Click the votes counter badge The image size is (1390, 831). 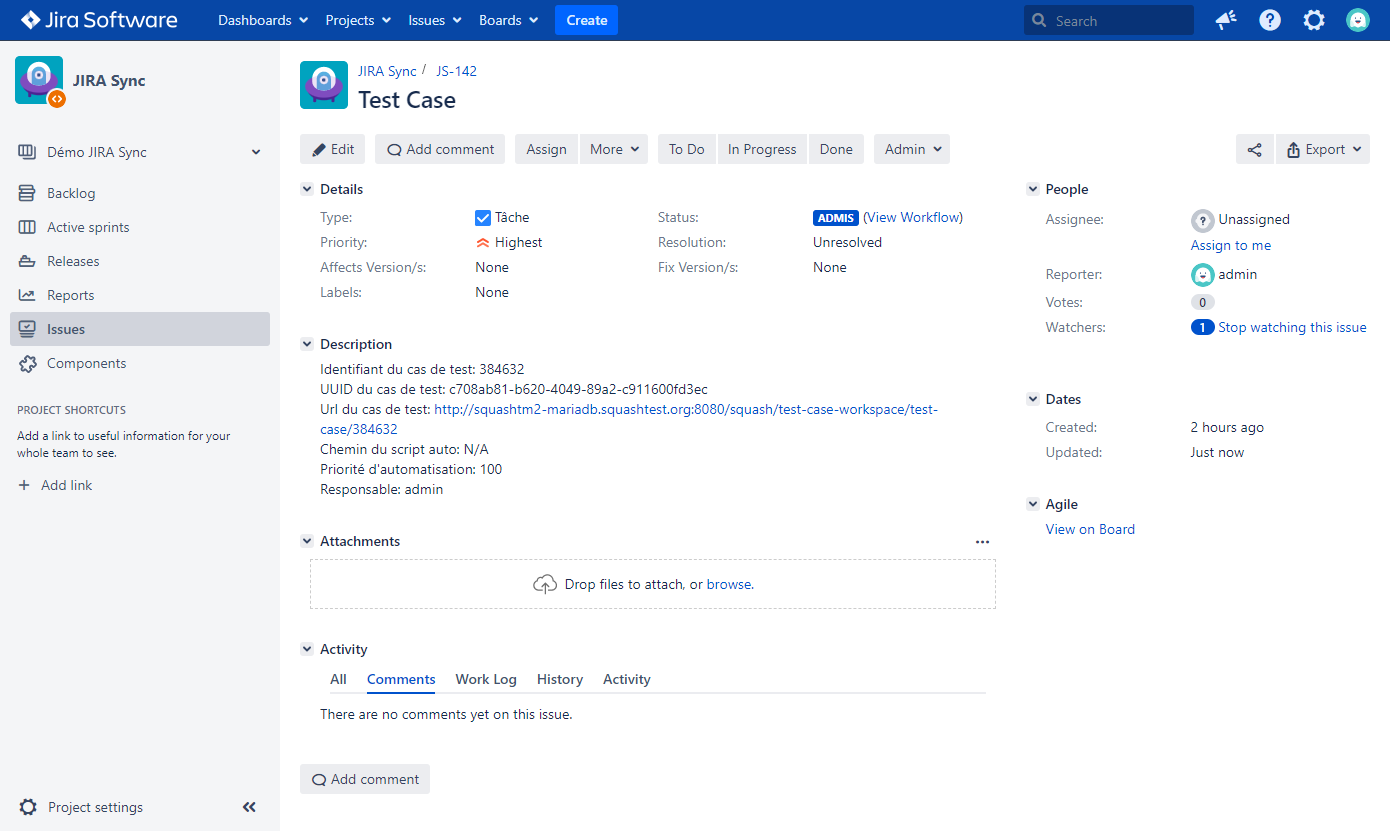click(1200, 301)
